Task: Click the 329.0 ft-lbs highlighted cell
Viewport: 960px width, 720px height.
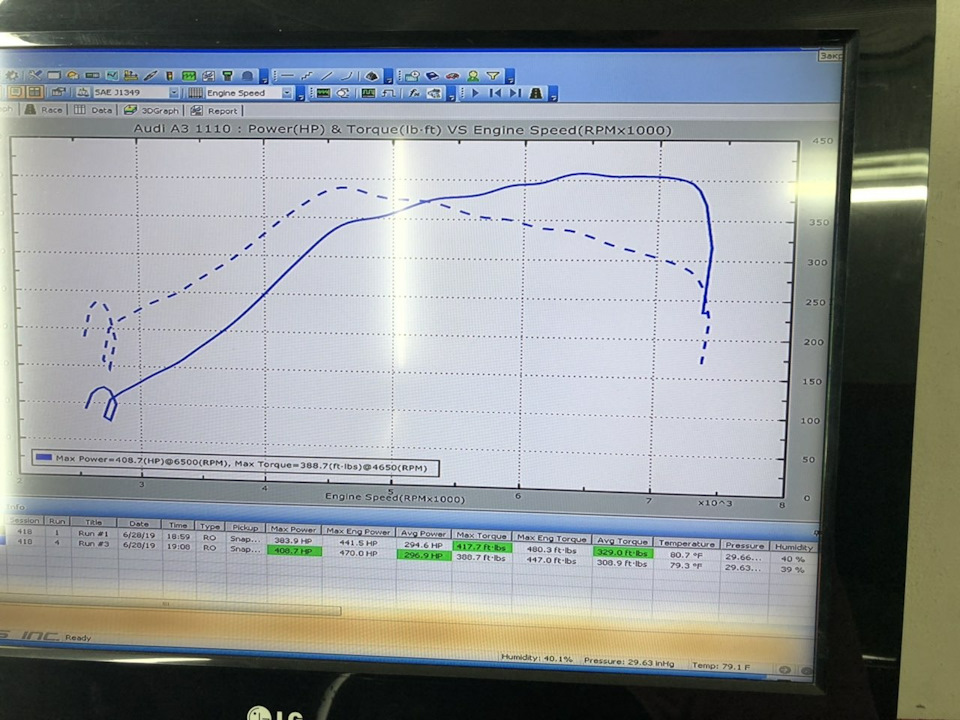Action: (x=623, y=552)
